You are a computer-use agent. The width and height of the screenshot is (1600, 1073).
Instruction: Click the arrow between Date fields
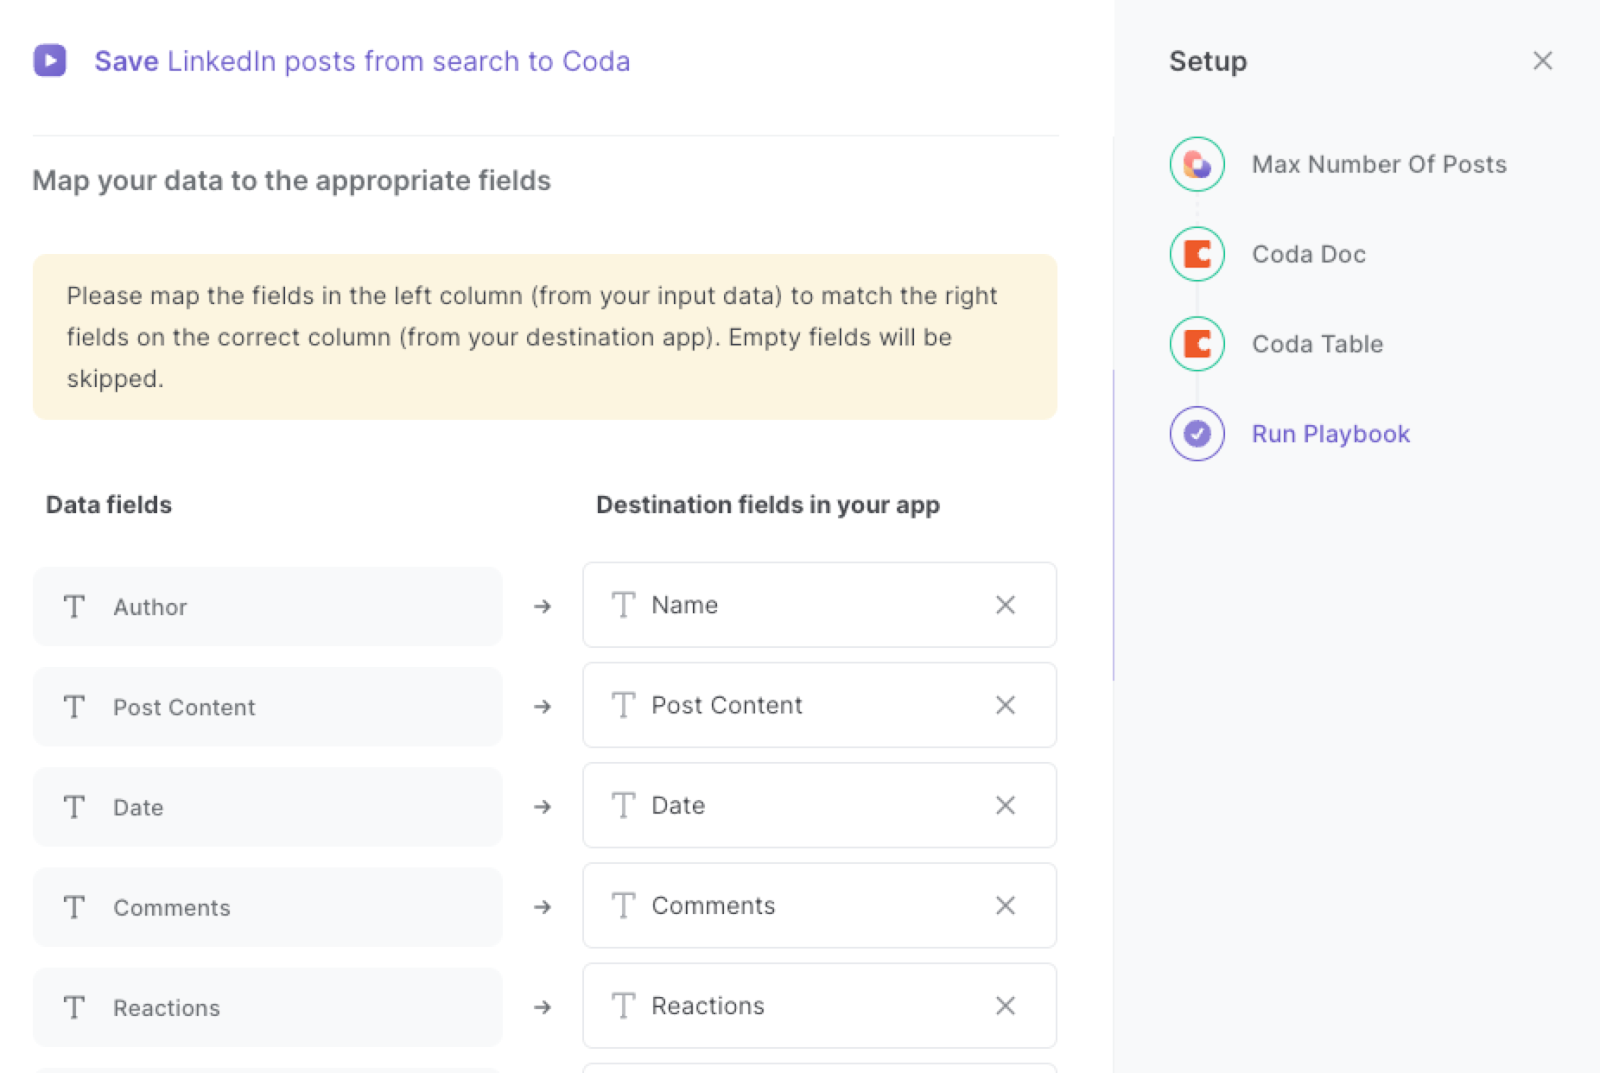coord(542,806)
